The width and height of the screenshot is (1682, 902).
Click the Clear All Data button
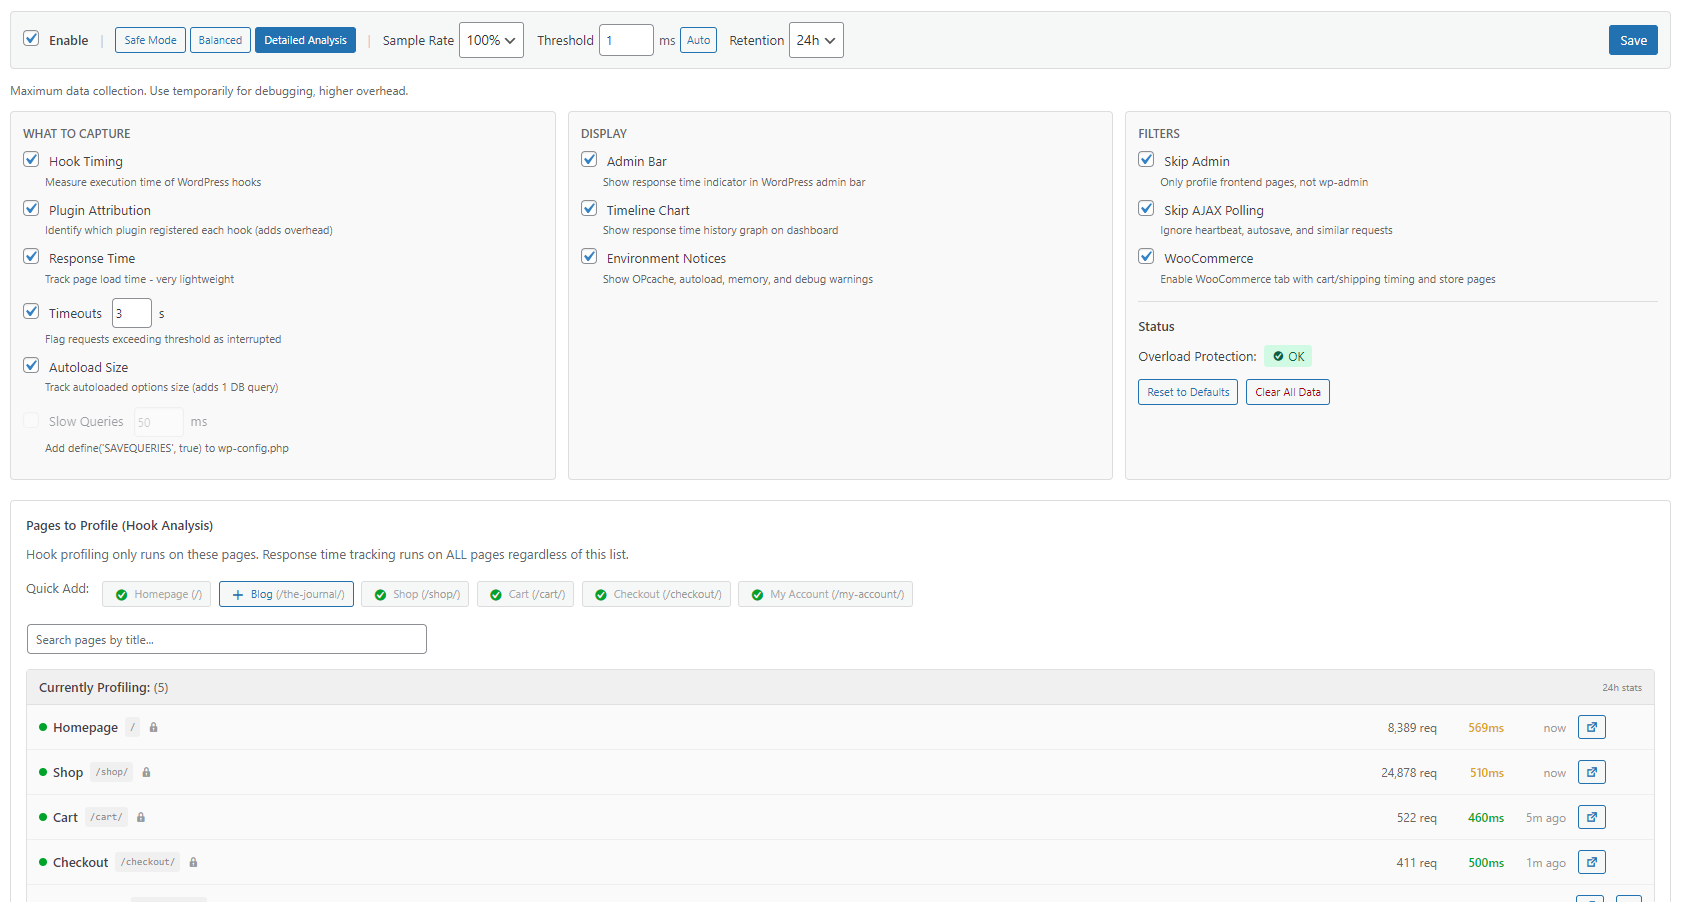[x=1288, y=391]
